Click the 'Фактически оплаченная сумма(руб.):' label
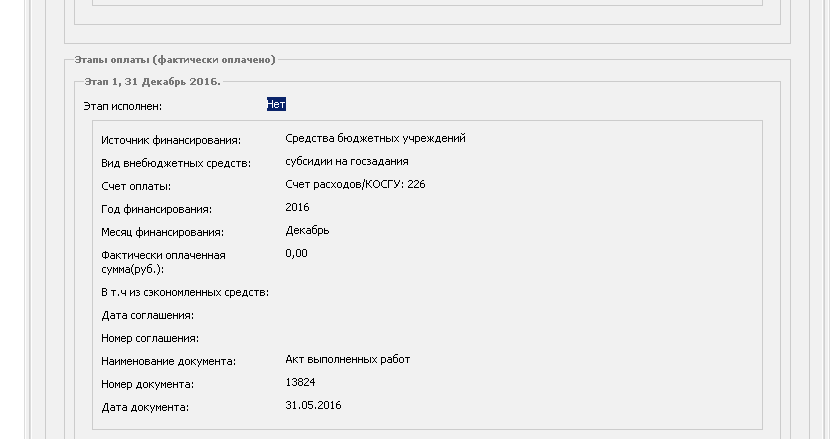Image resolution: width=831 pixels, height=439 pixels. (x=163, y=262)
